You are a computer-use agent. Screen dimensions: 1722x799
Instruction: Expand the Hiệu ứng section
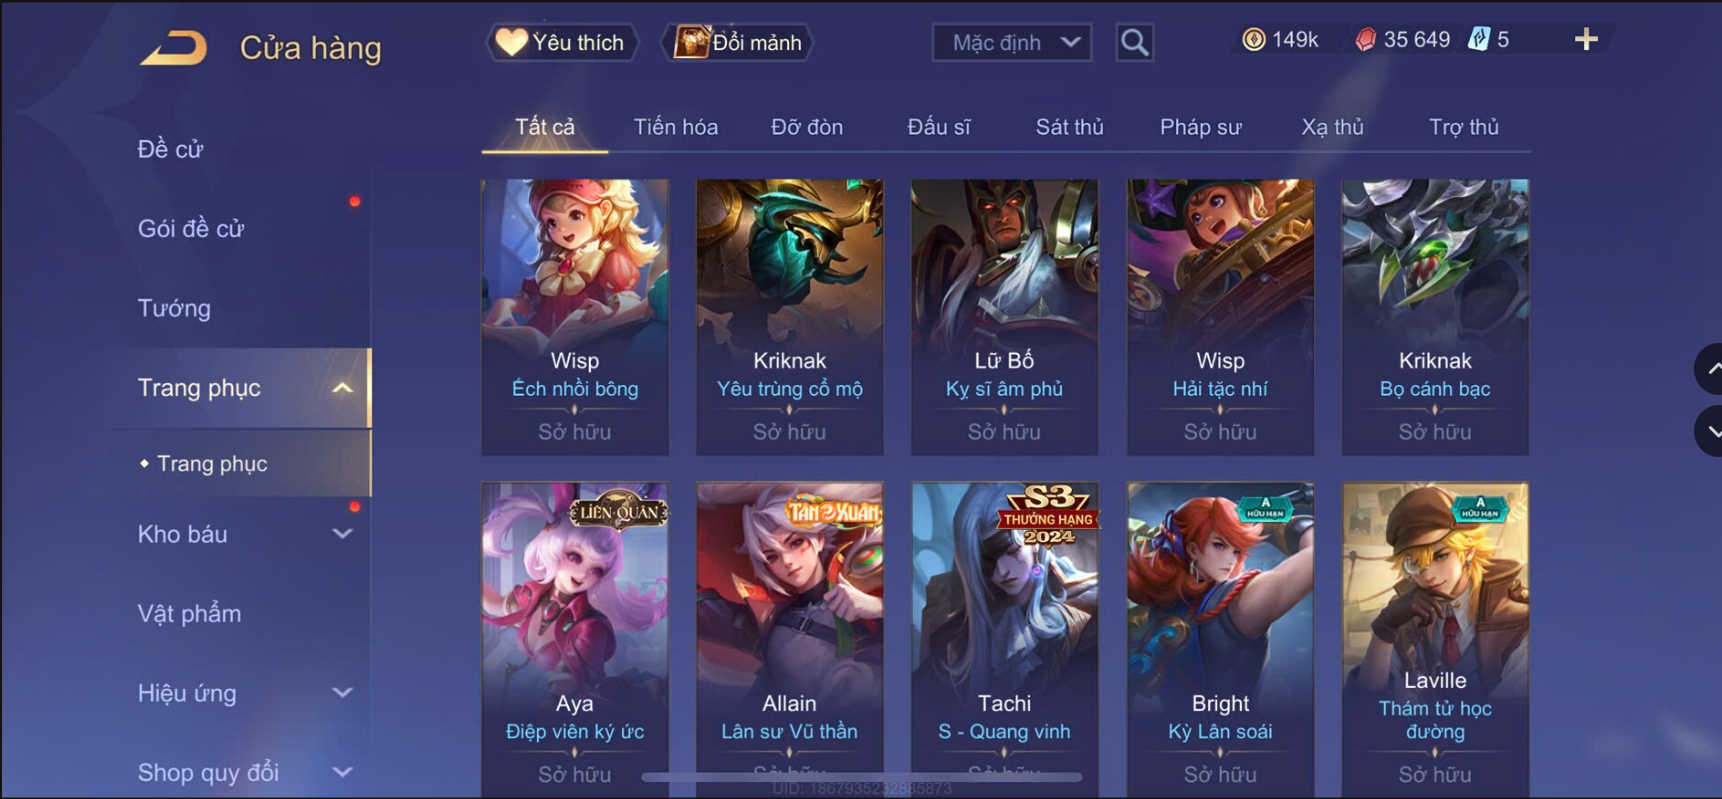342,693
